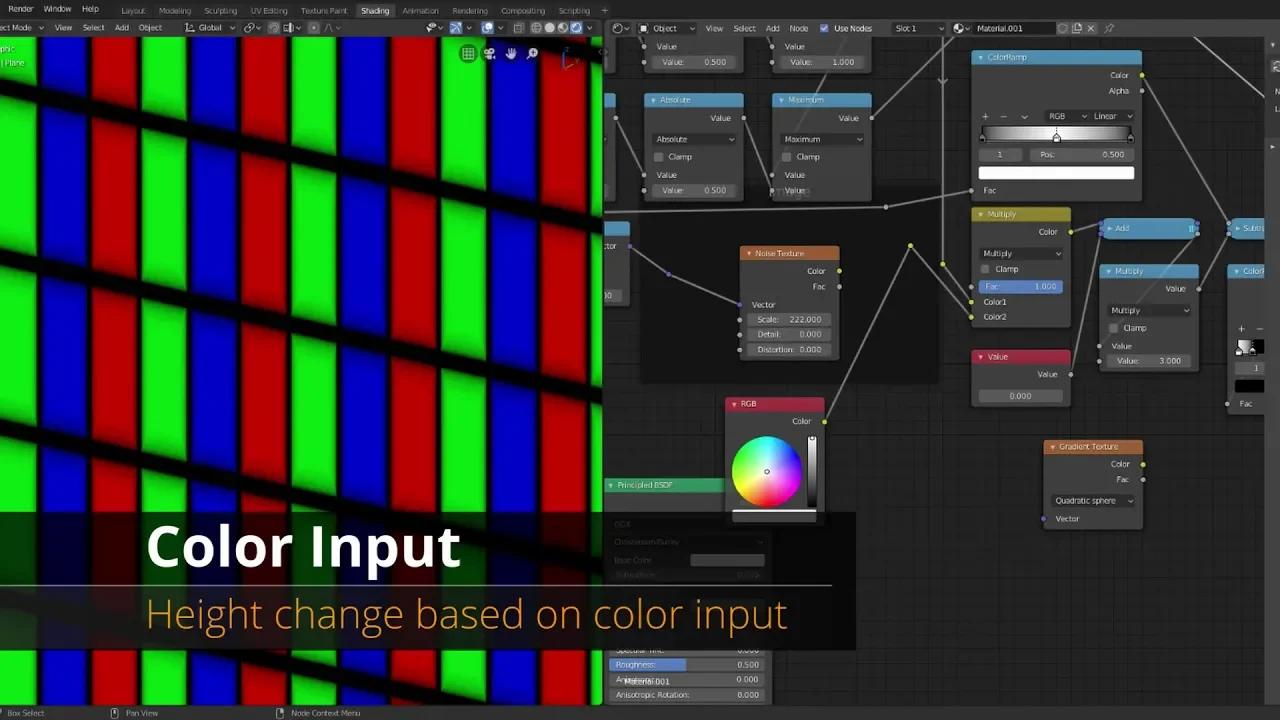
Task: Disable the Use Nodes checkbox
Action: click(x=825, y=28)
